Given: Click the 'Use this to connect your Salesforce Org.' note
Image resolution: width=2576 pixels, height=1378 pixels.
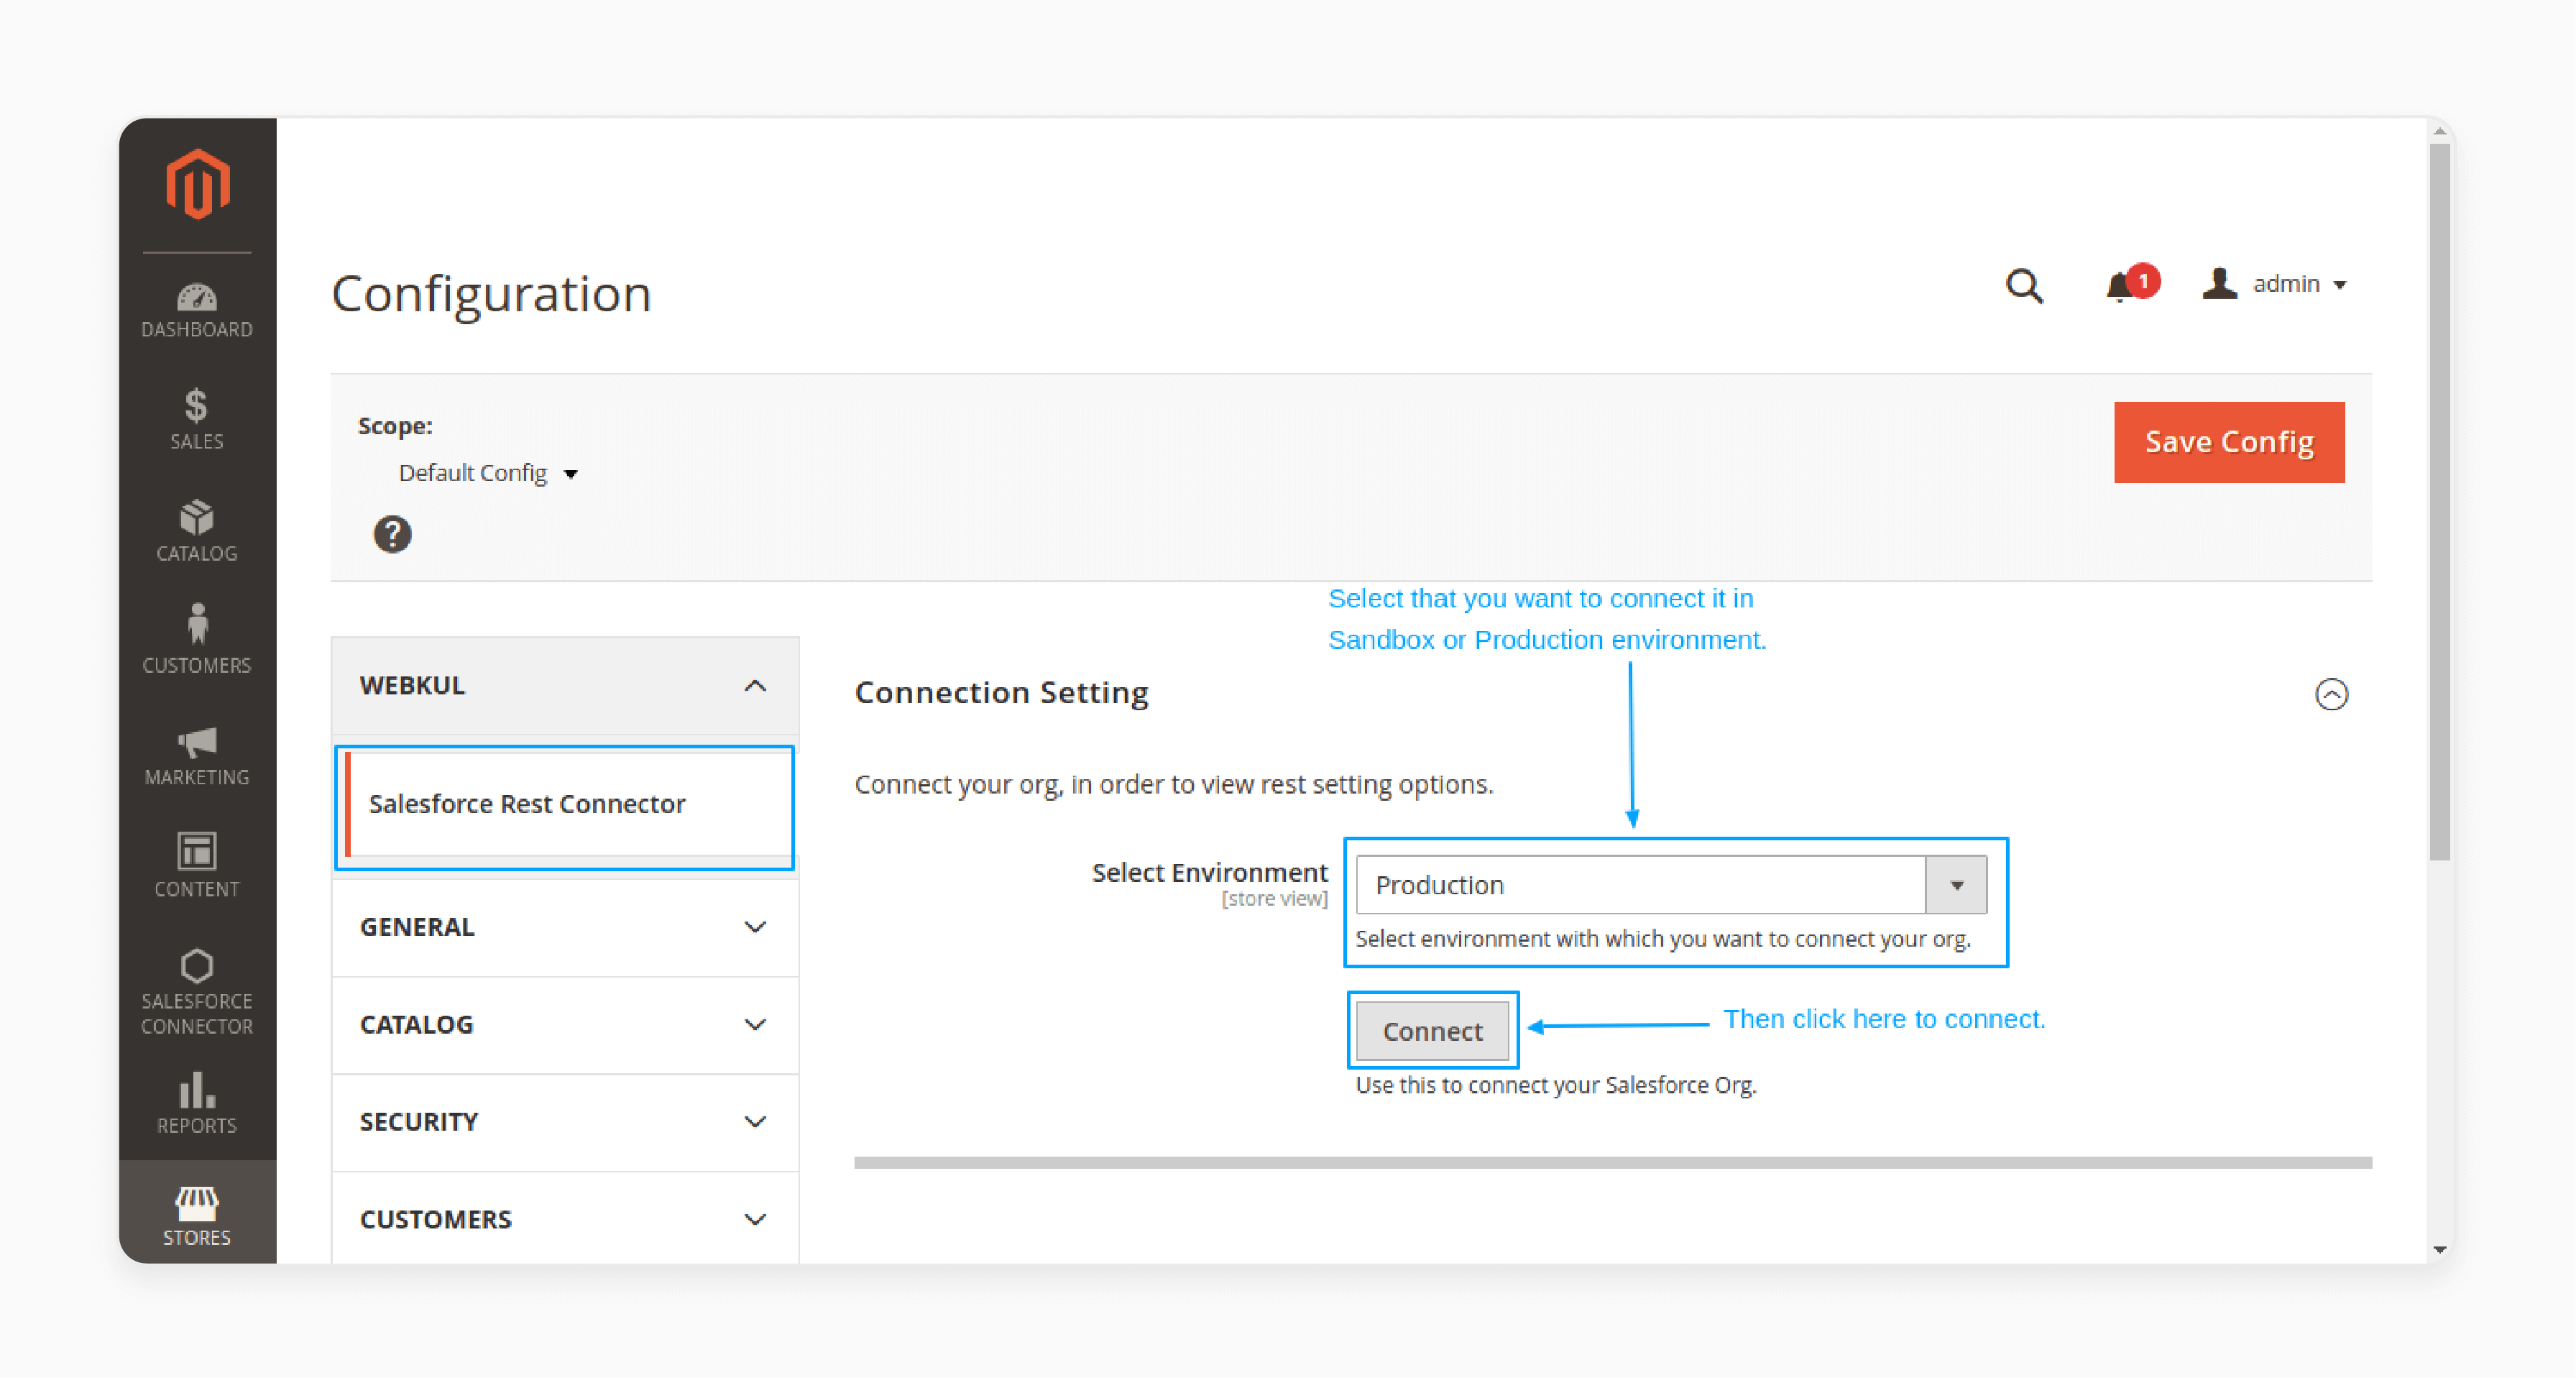Looking at the screenshot, I should click(1556, 1085).
